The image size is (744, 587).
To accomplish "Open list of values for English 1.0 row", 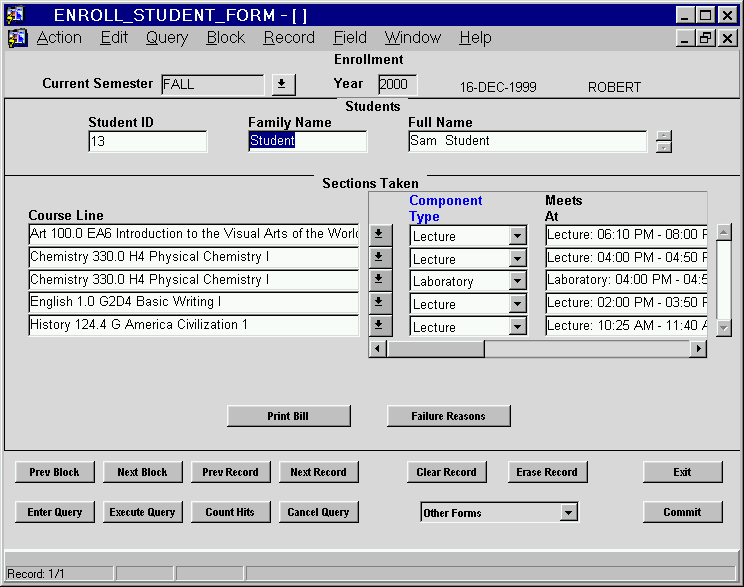I will coord(380,302).
